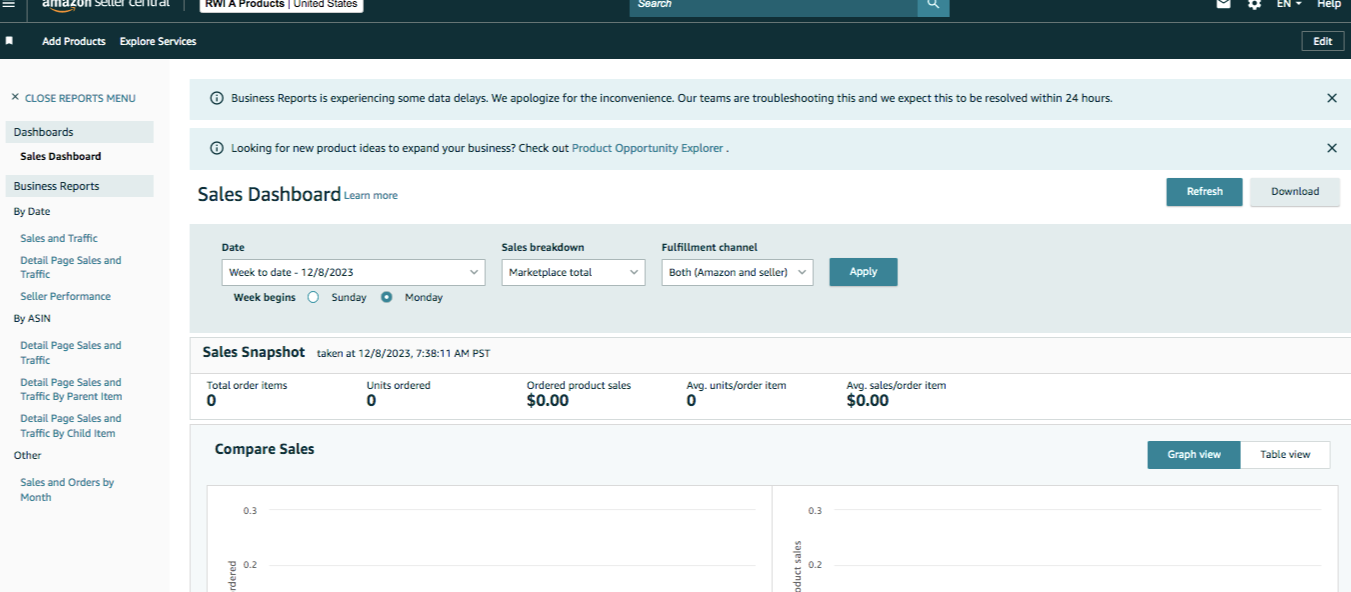Viewport: 1351px width, 592px height.
Task: Dismiss the Product Opportunity Explorer notice
Action: tap(1331, 148)
